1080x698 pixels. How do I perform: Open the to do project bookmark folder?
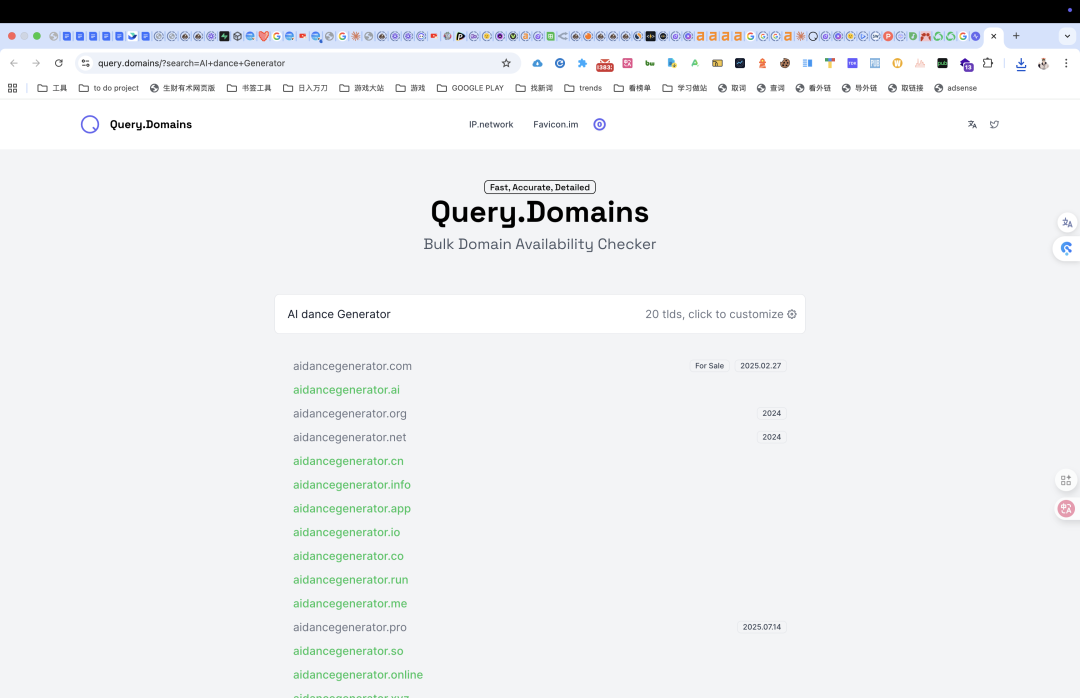(x=109, y=88)
